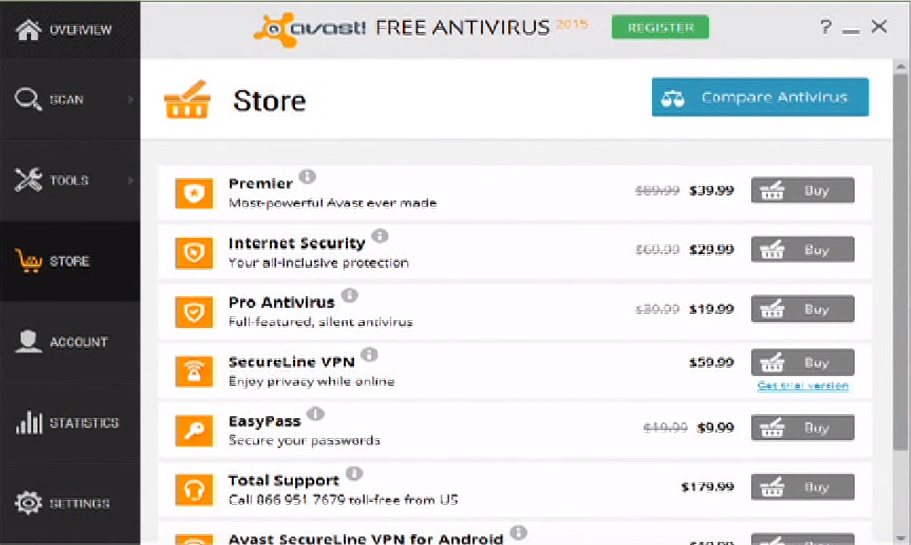Click 'Your all-inclusive protection' description

tap(318, 263)
